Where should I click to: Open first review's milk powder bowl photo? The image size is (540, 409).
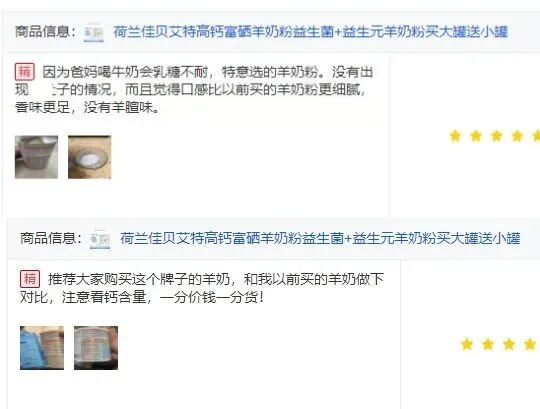click(x=90, y=157)
